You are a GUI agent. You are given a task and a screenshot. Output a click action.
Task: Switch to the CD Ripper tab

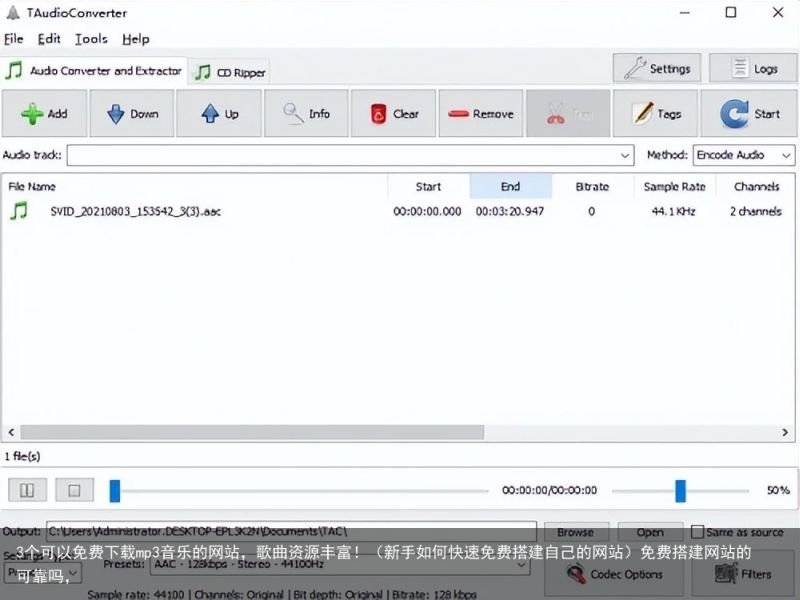click(231, 72)
